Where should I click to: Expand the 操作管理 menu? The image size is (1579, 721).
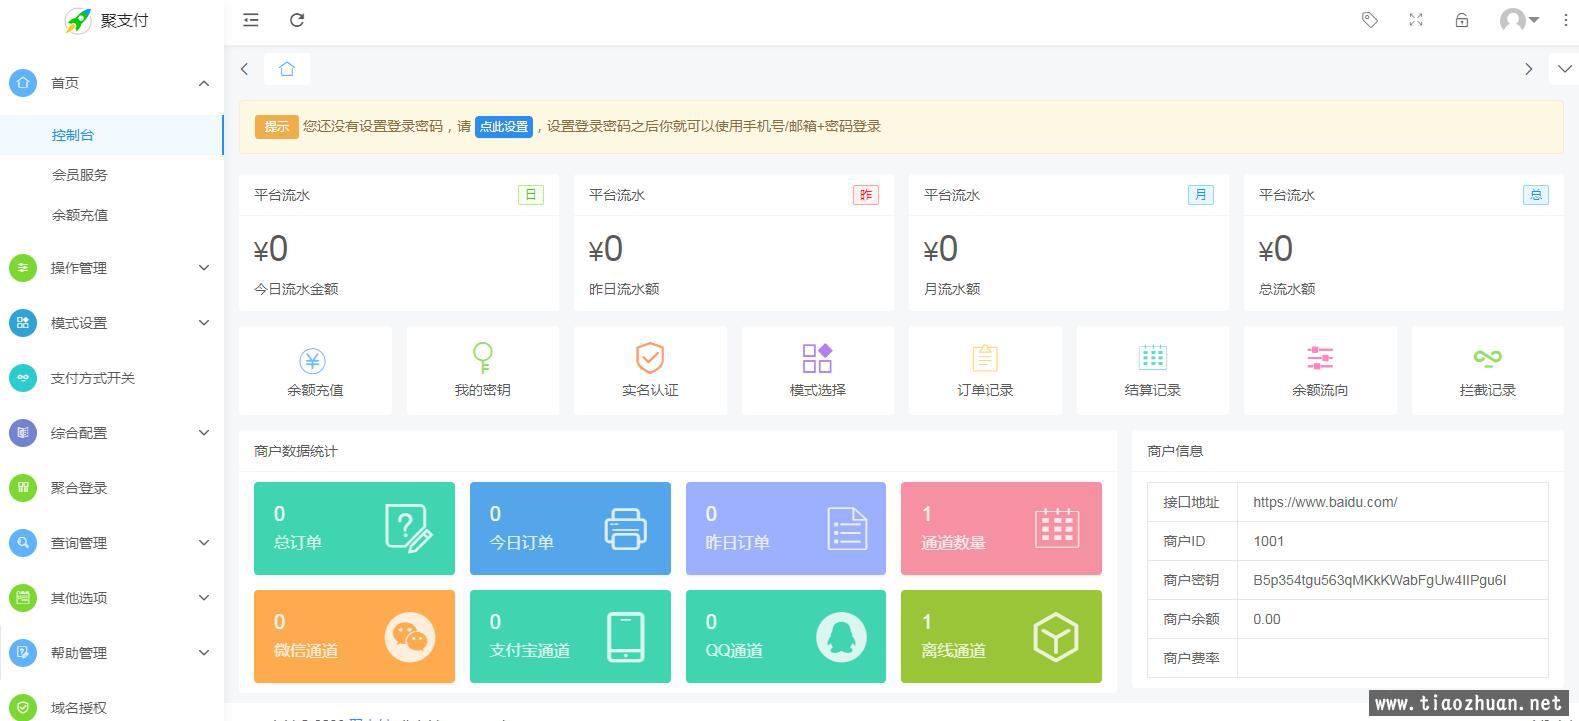point(112,268)
